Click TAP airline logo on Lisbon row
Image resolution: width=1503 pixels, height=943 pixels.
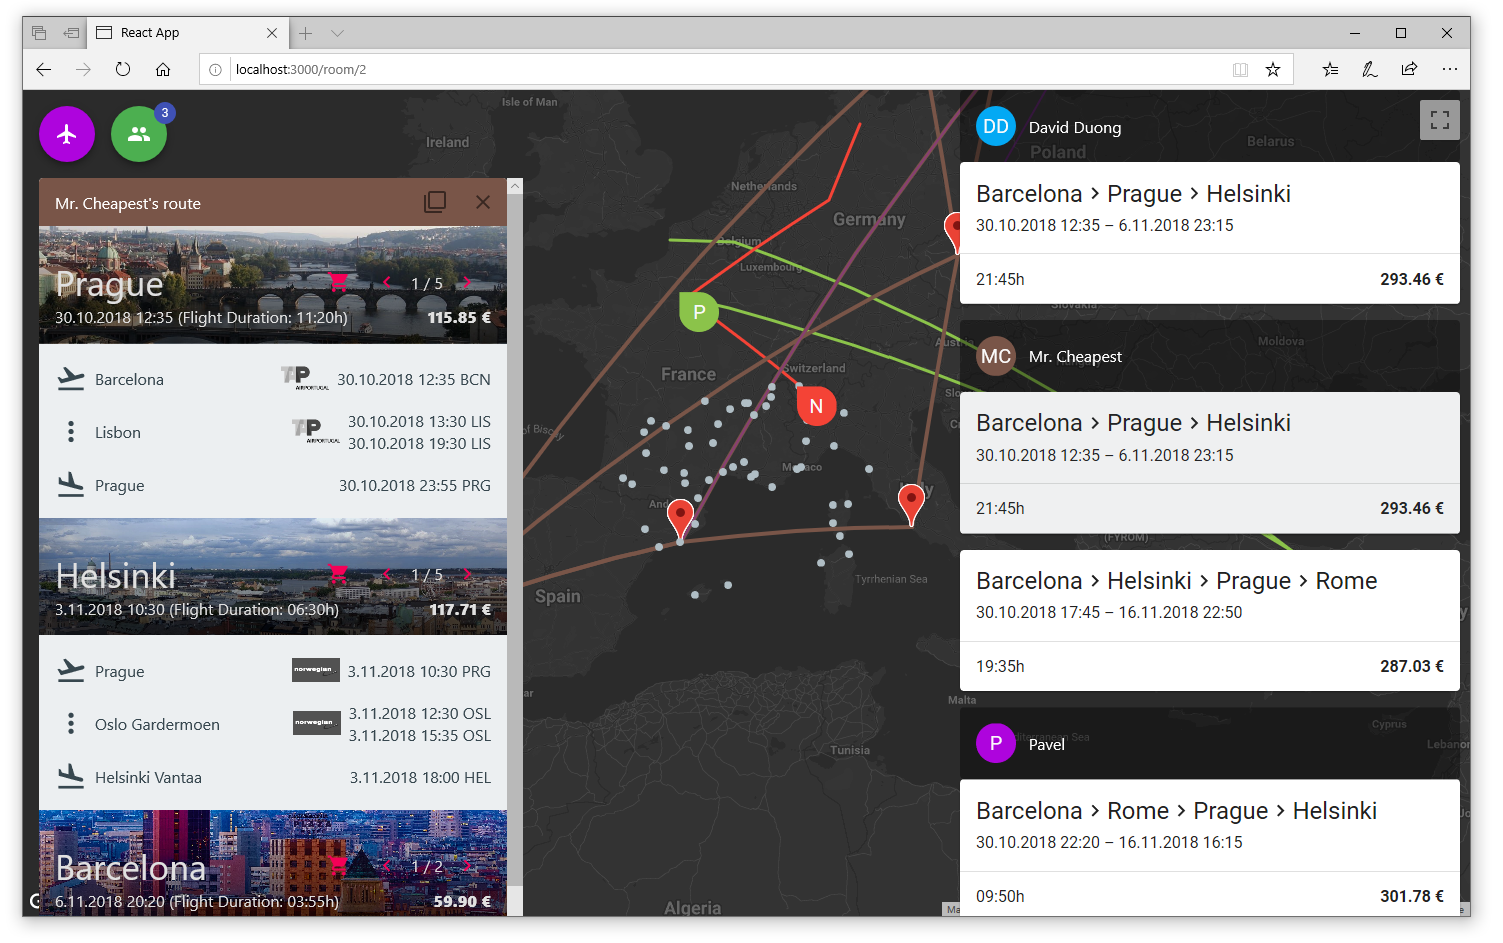coord(315,431)
